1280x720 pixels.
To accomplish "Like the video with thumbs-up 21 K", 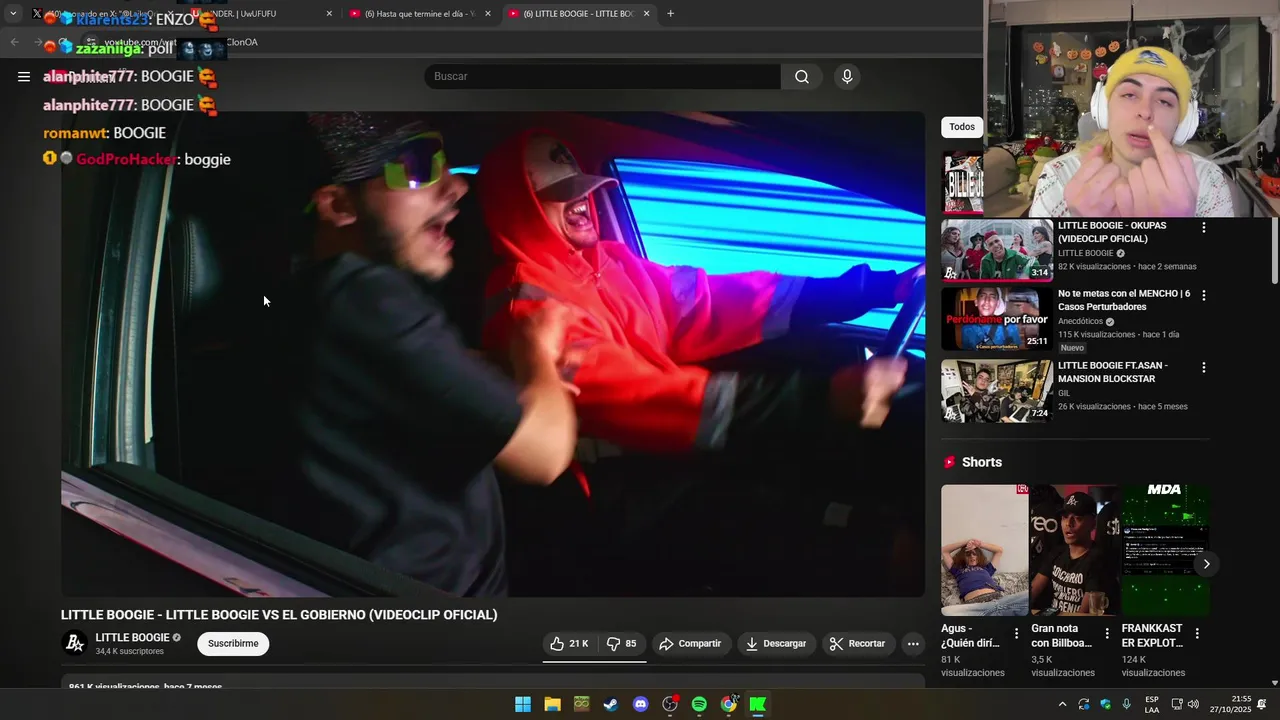I will (x=570, y=643).
